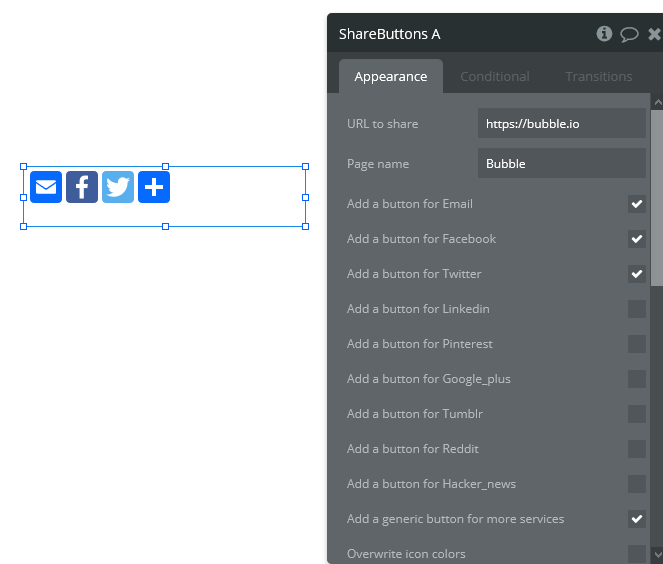Image resolution: width=663 pixels, height=564 pixels.
Task: Click the panel scrollbar up arrow
Action: pos(658,102)
